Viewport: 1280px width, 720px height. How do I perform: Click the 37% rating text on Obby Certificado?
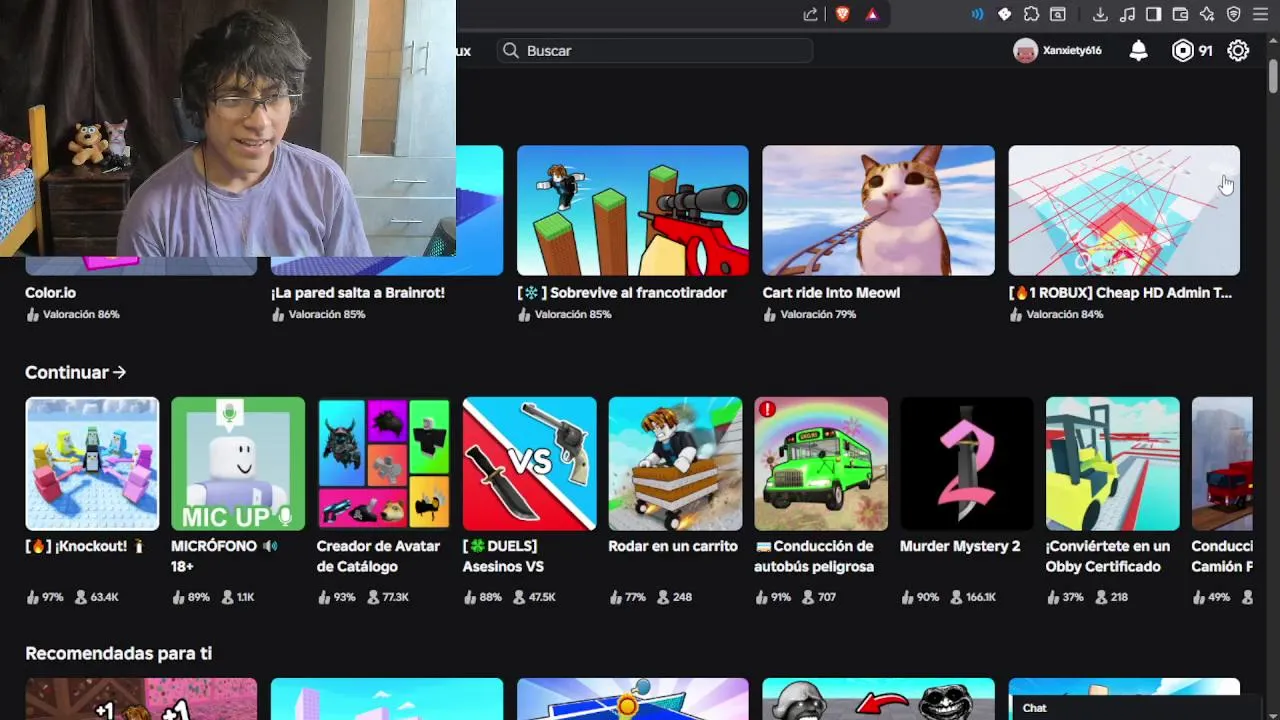1073,597
